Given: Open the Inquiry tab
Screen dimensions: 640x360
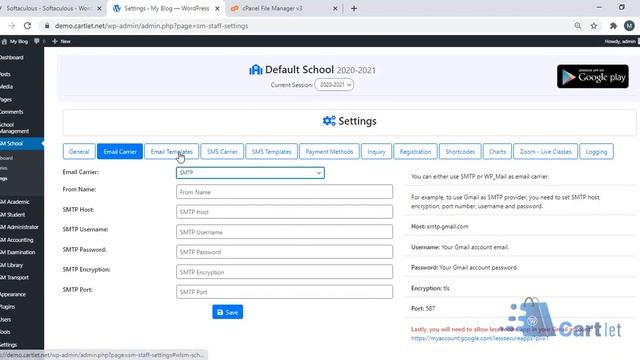Looking at the screenshot, I should tap(376, 151).
